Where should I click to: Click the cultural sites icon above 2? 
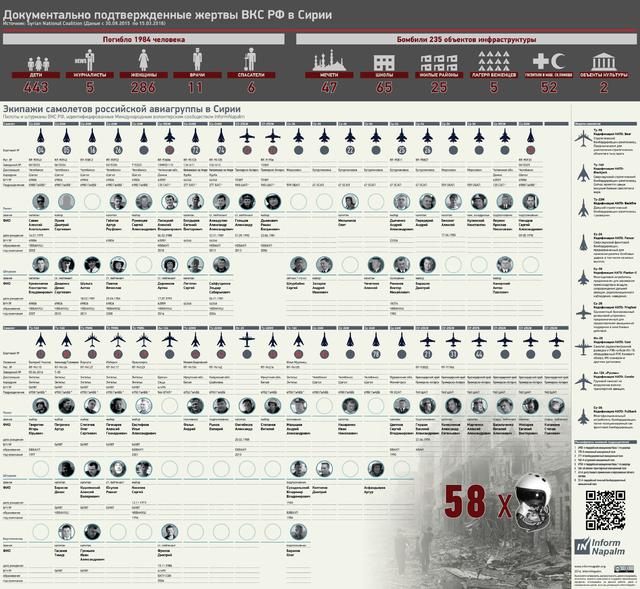tap(603, 61)
